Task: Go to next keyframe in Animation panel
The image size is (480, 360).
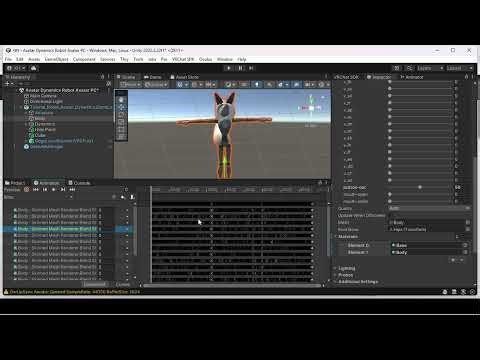Action: pos(63,189)
